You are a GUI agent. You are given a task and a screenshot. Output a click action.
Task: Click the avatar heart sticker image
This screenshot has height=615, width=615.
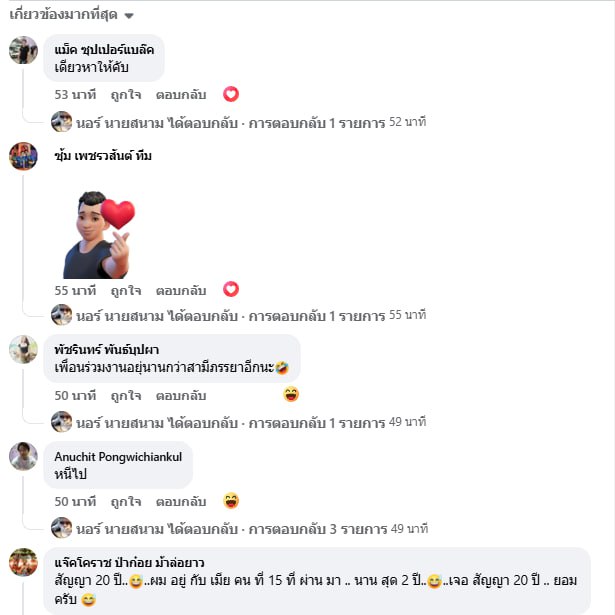[x=98, y=235]
